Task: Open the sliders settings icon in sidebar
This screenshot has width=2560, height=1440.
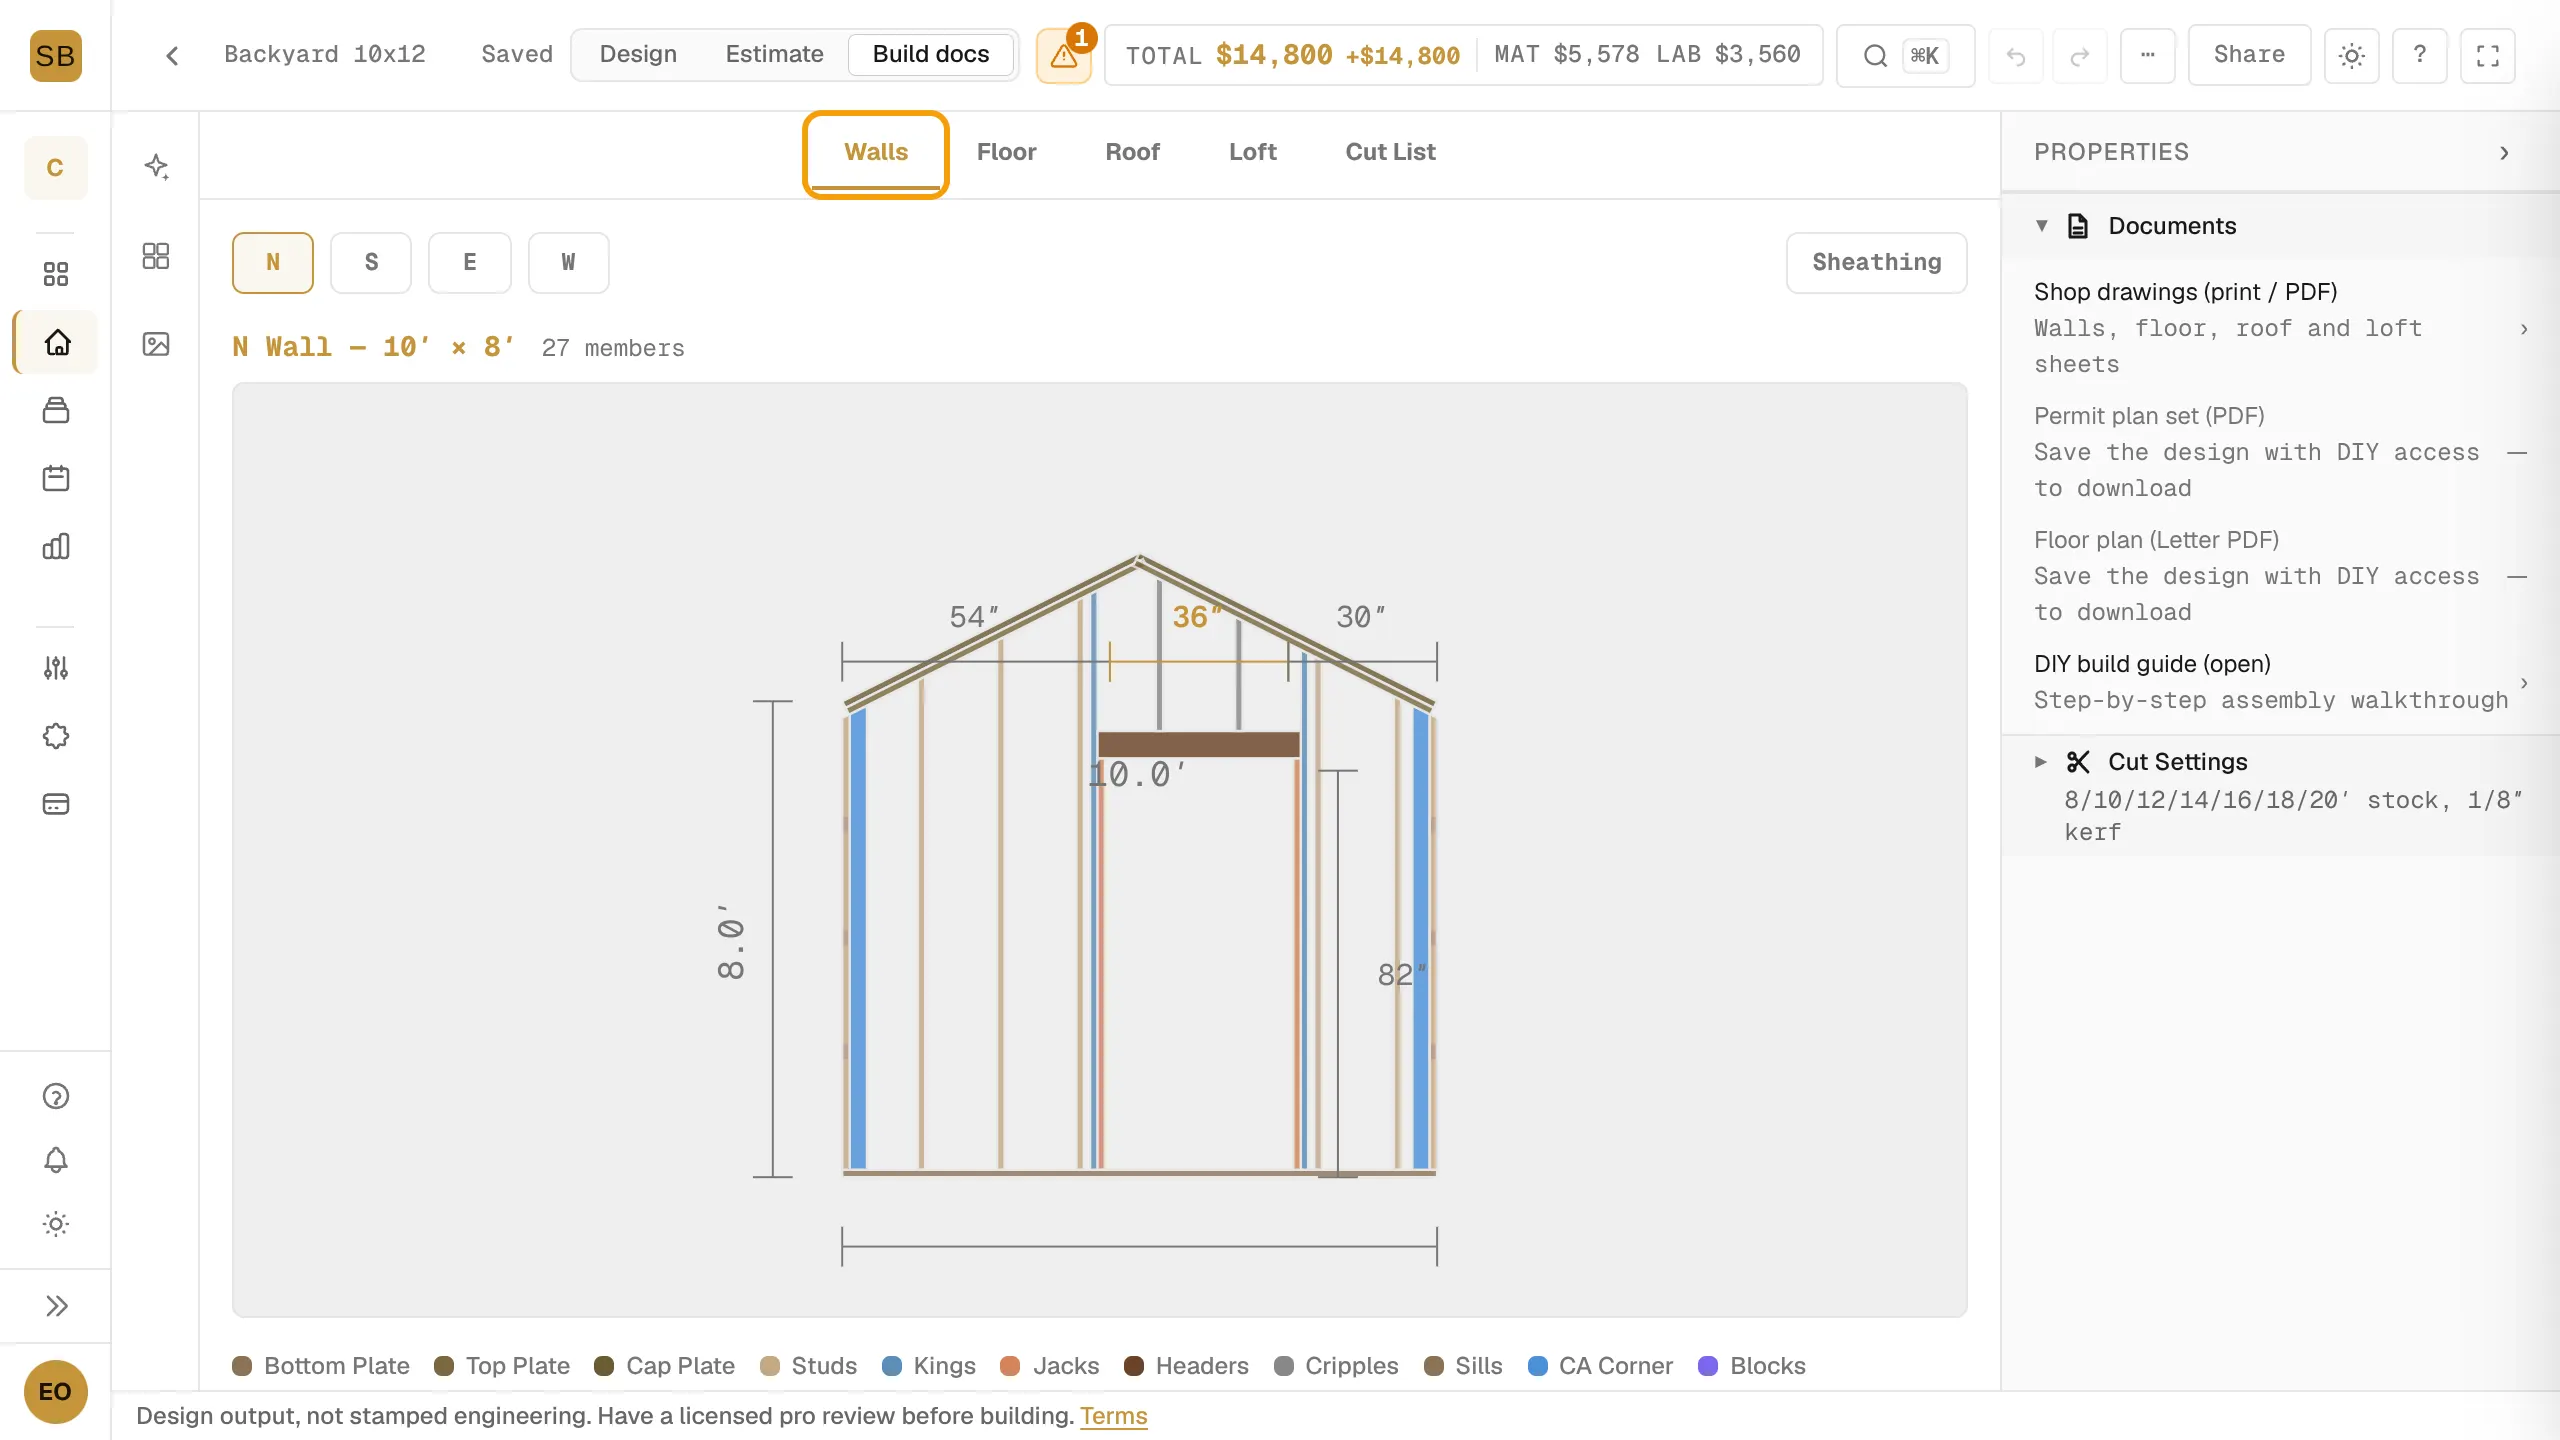Action: click(56, 668)
